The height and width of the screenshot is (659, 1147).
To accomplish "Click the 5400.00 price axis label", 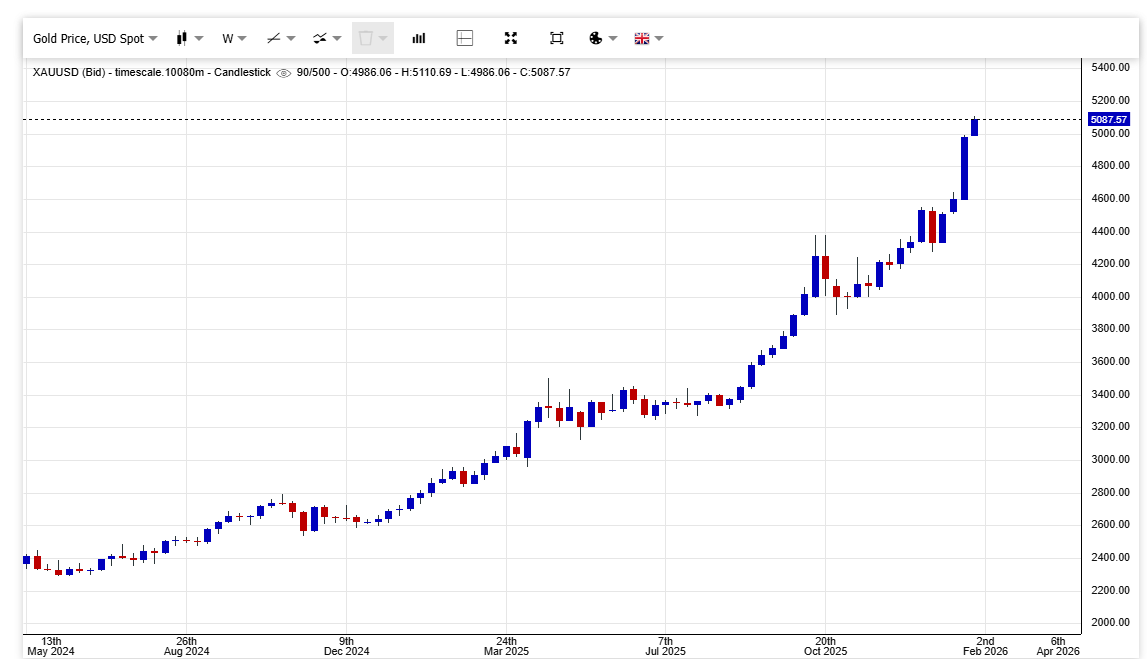I will 1110,67.
